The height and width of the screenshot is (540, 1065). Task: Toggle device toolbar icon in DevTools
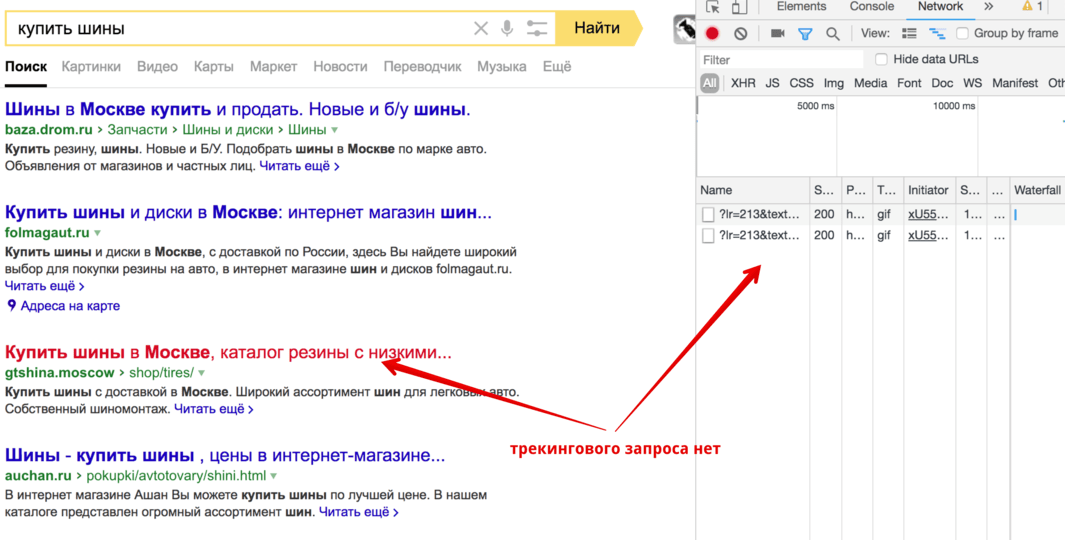pos(739,7)
